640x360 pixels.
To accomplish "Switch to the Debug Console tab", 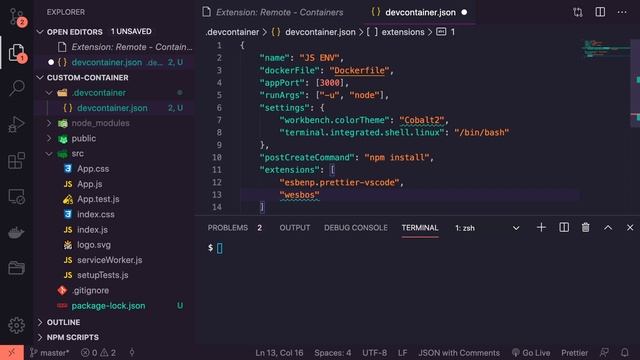I will point(356,228).
